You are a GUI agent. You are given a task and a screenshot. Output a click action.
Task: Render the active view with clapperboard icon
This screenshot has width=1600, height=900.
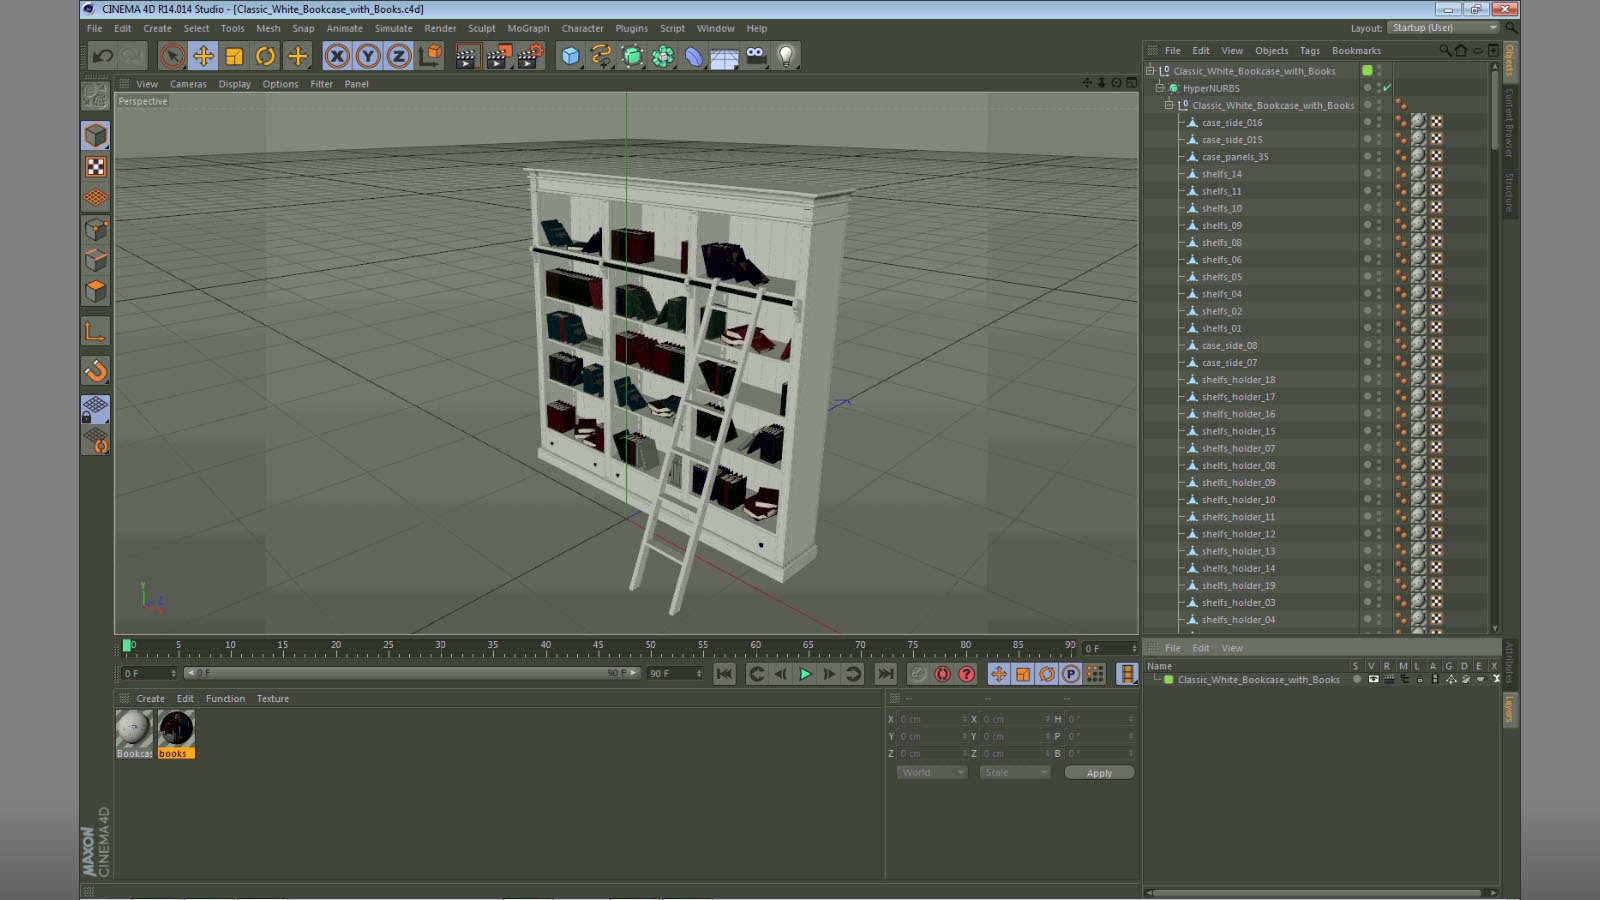pyautogui.click(x=466, y=56)
